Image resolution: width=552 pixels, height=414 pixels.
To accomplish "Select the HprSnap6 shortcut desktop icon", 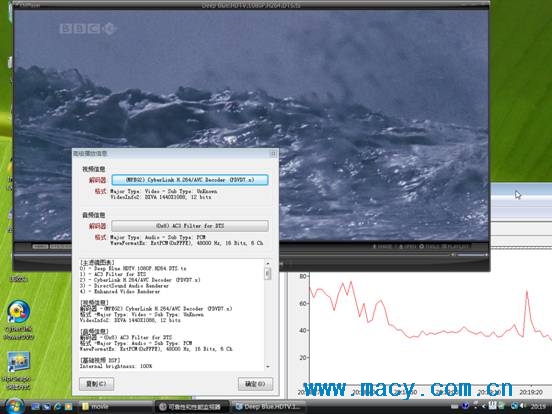I will [17, 370].
